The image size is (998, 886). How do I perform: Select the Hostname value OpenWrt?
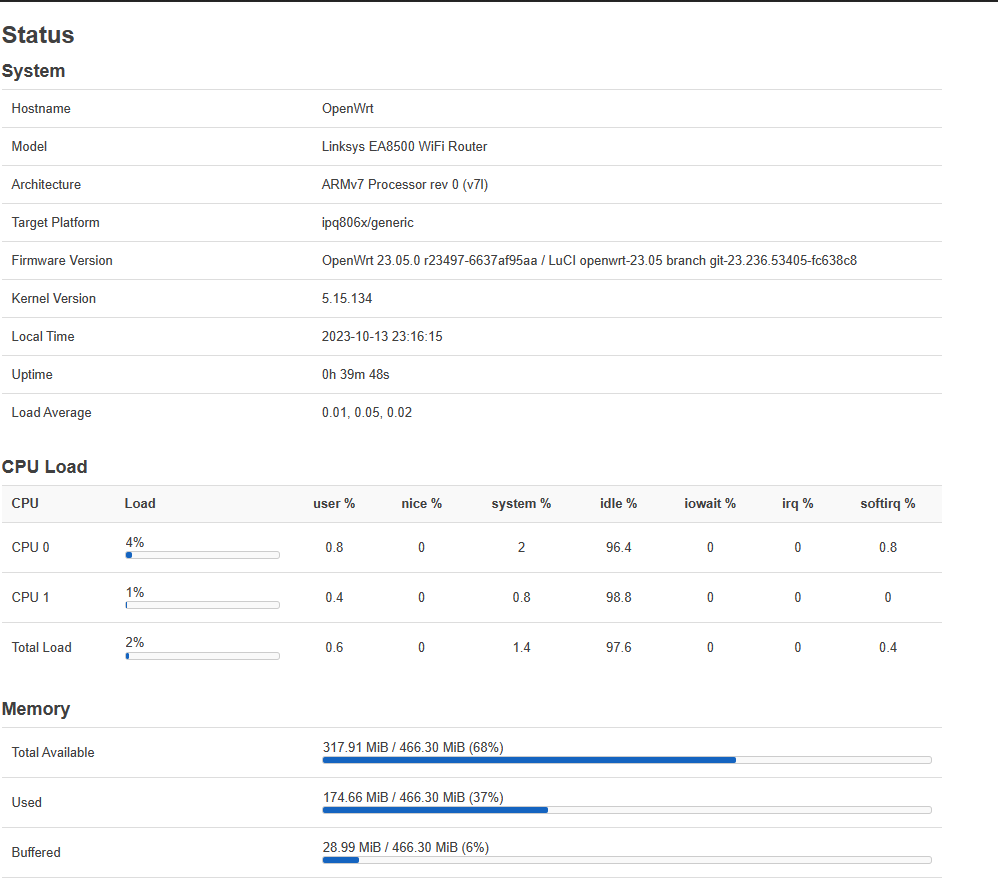pos(348,108)
